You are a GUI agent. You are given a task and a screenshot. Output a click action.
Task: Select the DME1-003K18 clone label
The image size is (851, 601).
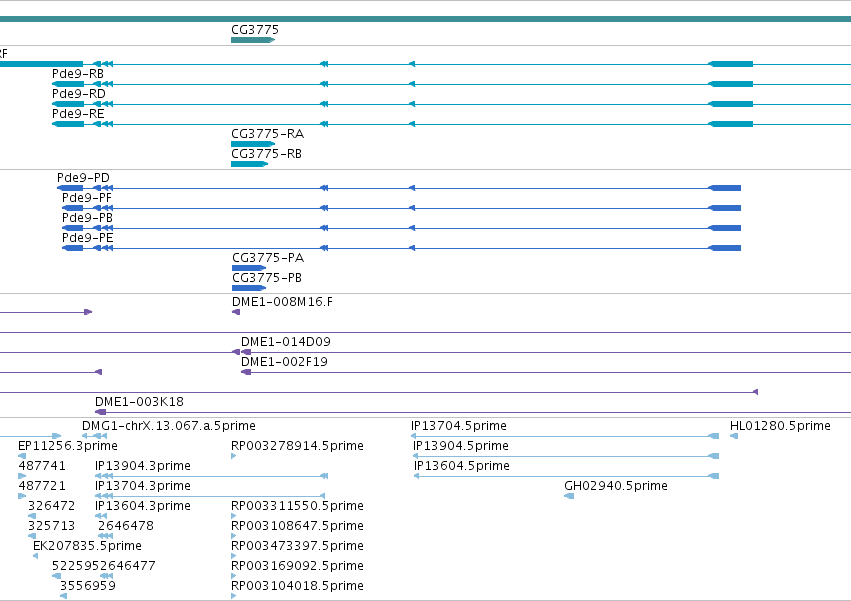(139, 402)
